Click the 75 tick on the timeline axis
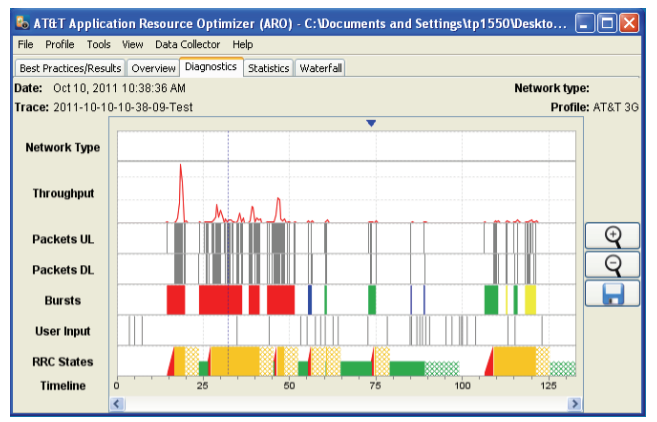The width and height of the screenshot is (657, 422). click(x=375, y=386)
